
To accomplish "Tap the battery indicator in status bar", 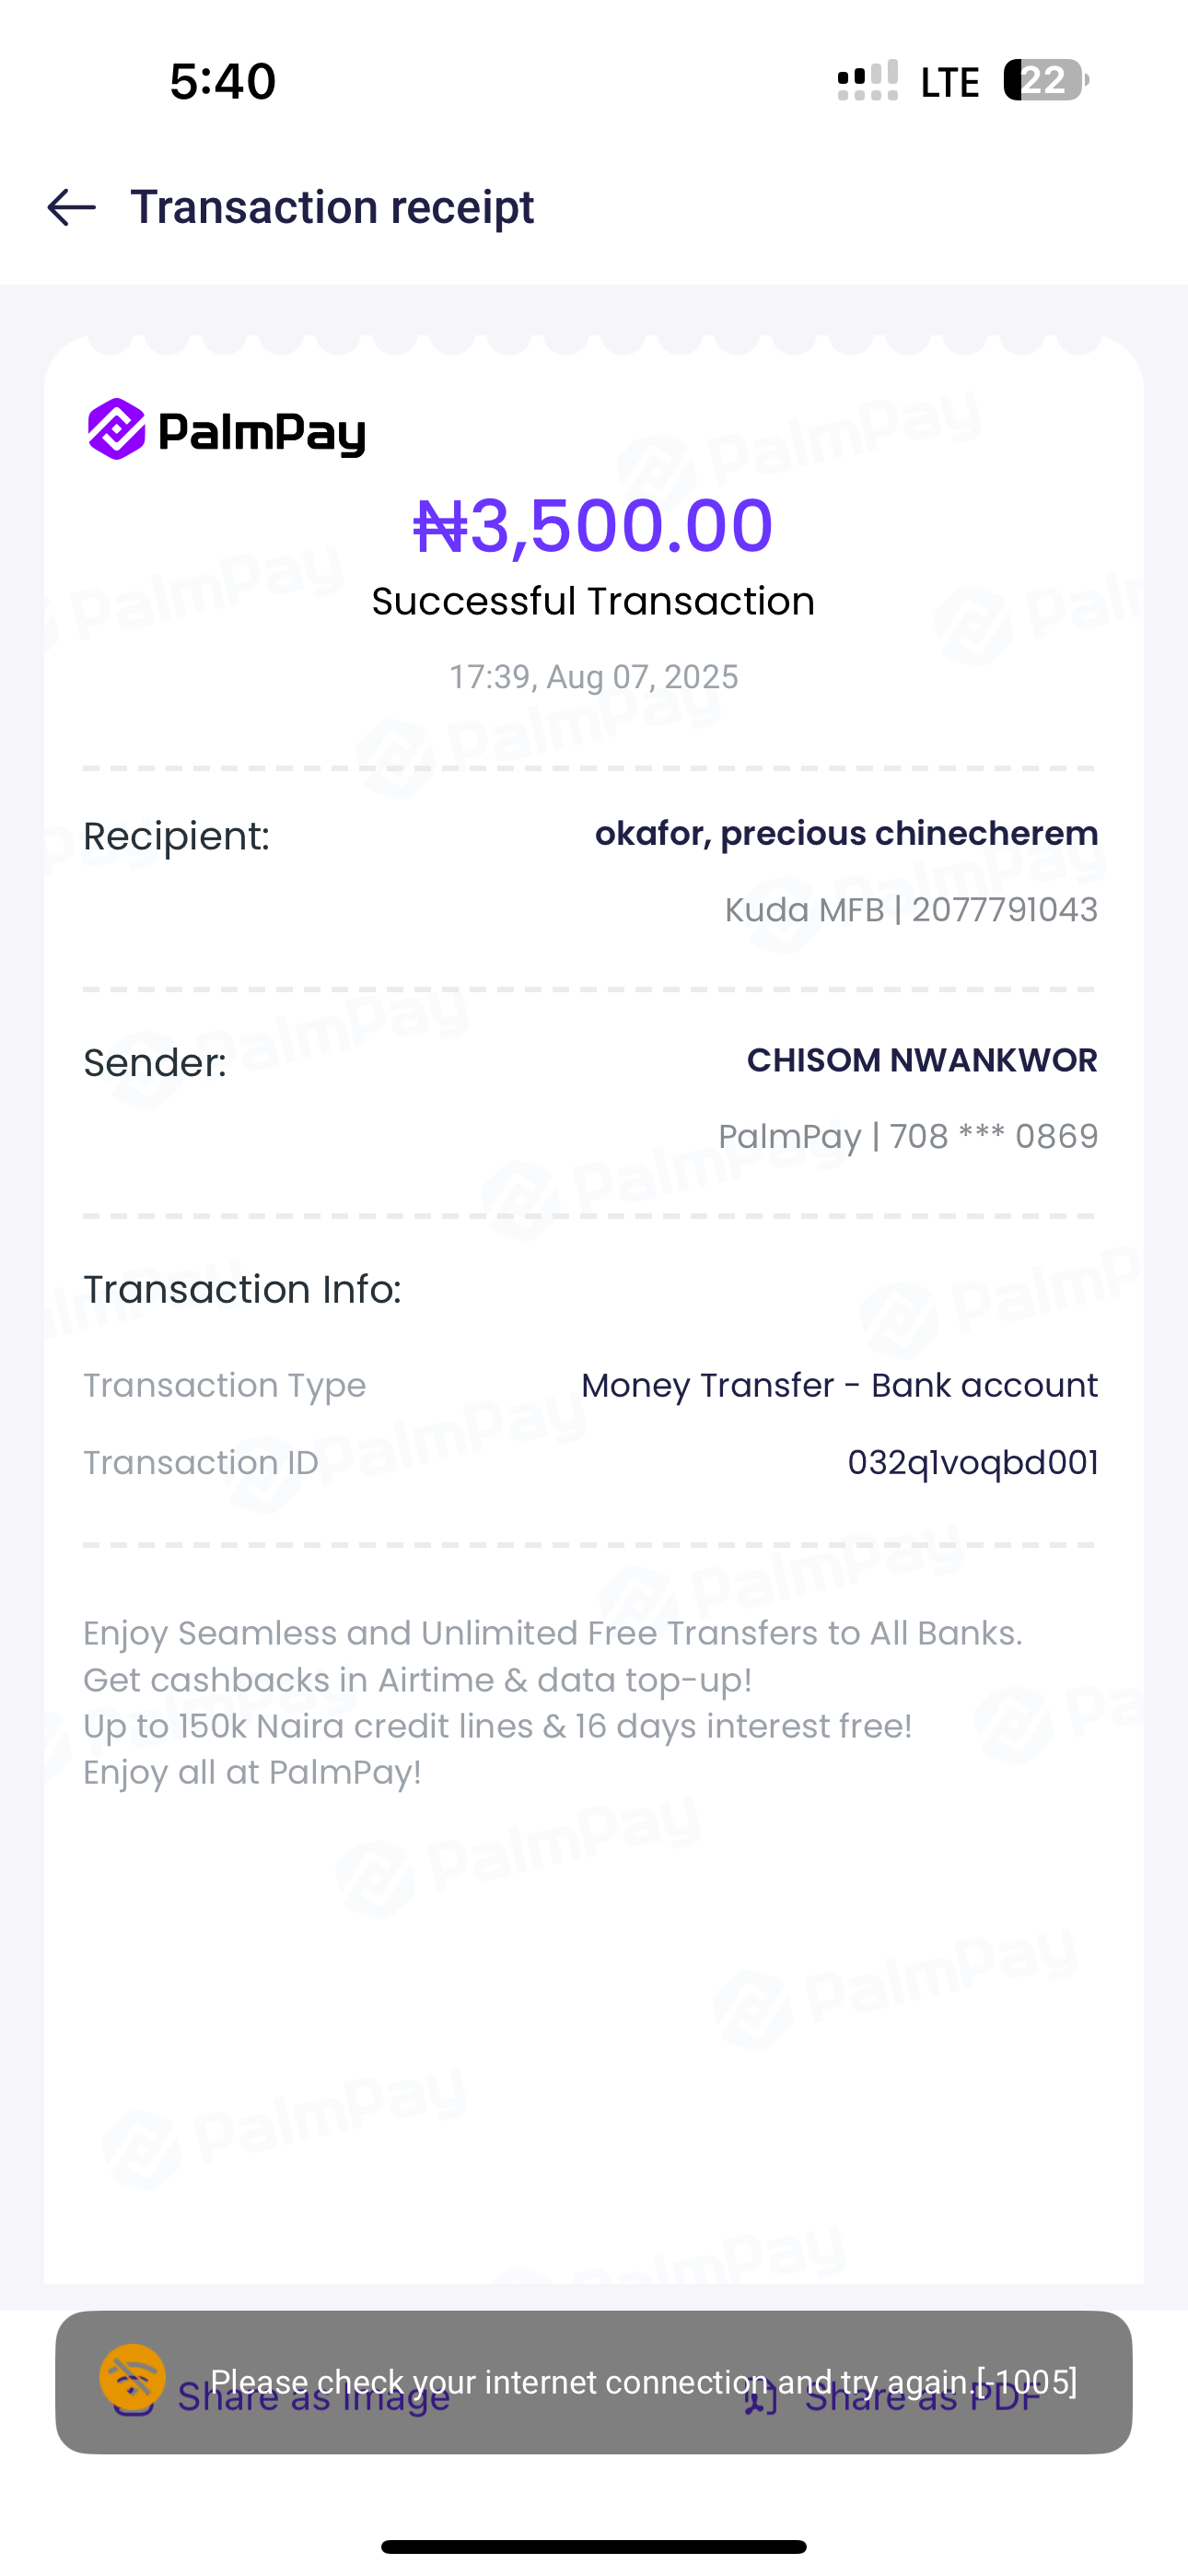I will (1045, 80).
